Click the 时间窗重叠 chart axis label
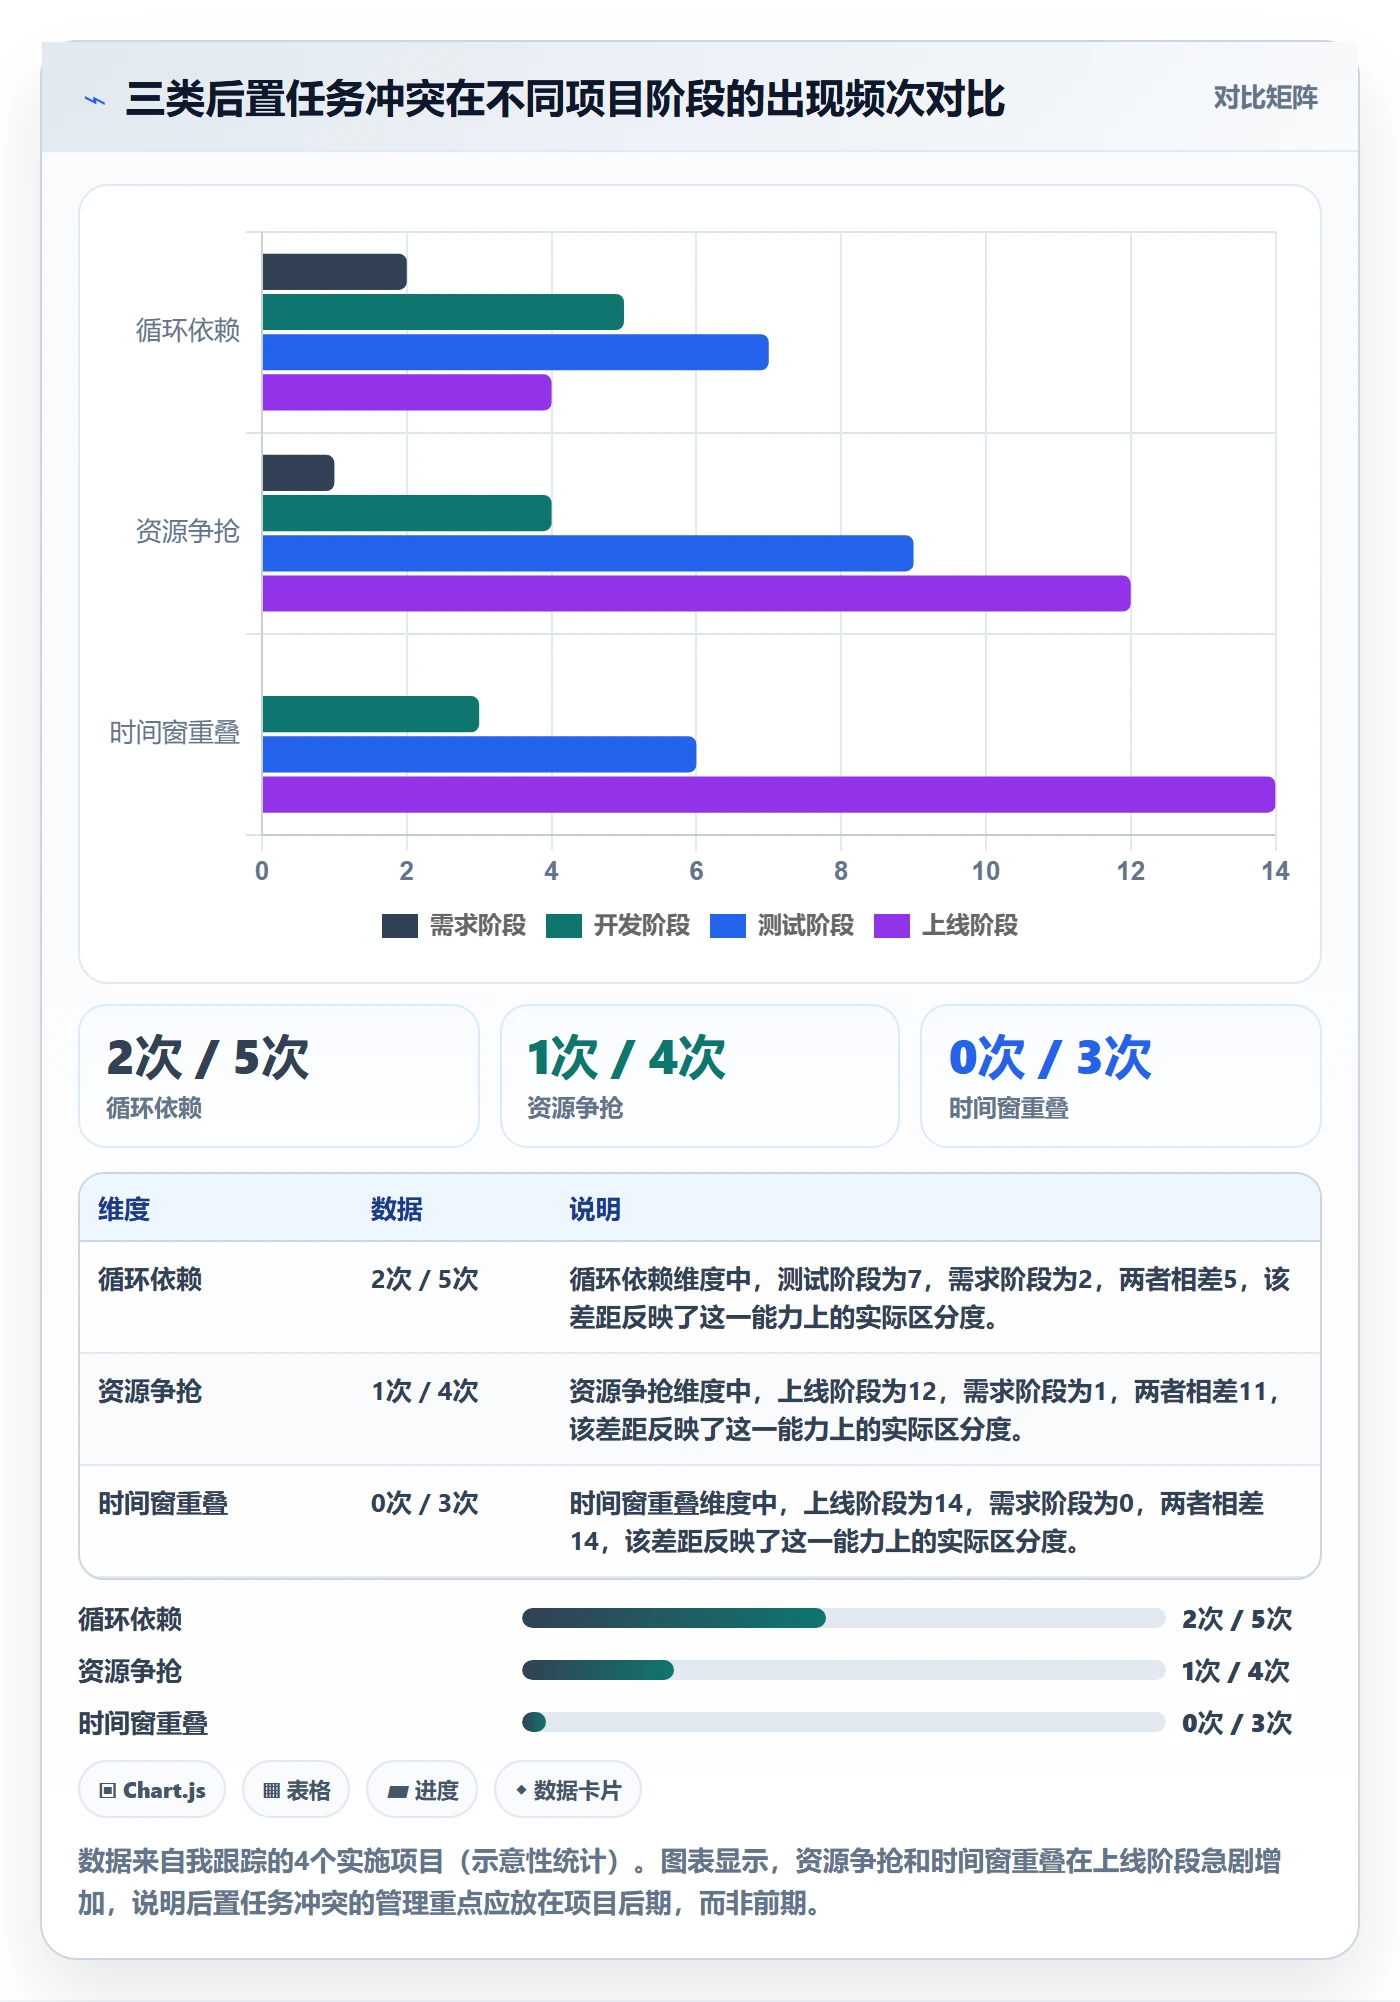This screenshot has width=1400, height=2002. tap(175, 733)
